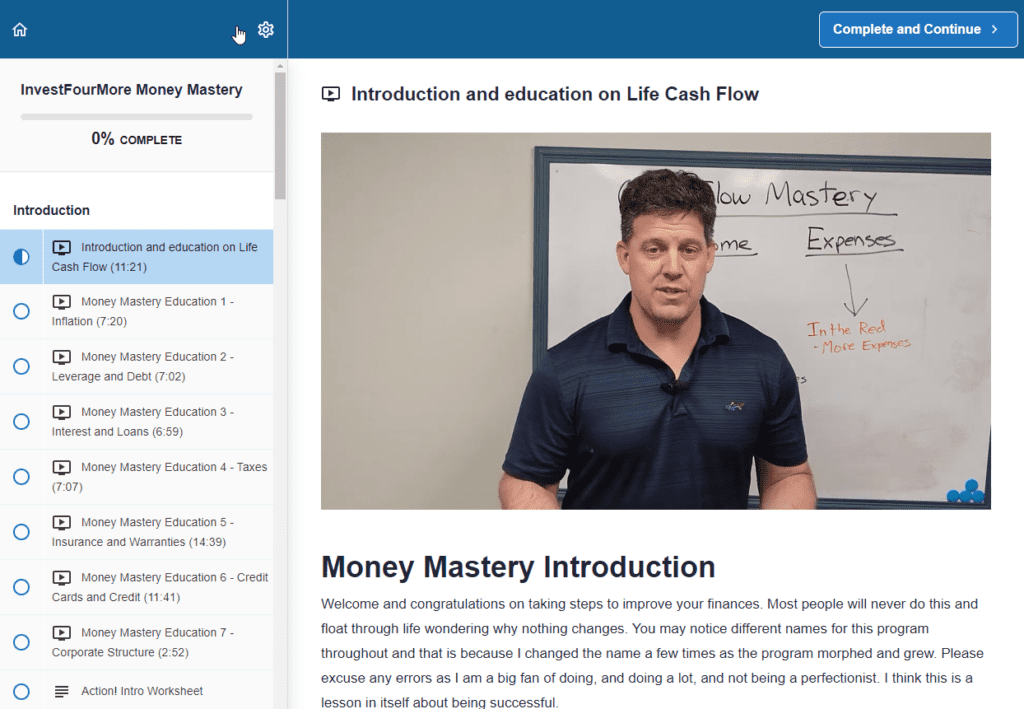This screenshot has height=709, width=1024.
Task: Click the Complete and Continue button
Action: [x=917, y=29]
